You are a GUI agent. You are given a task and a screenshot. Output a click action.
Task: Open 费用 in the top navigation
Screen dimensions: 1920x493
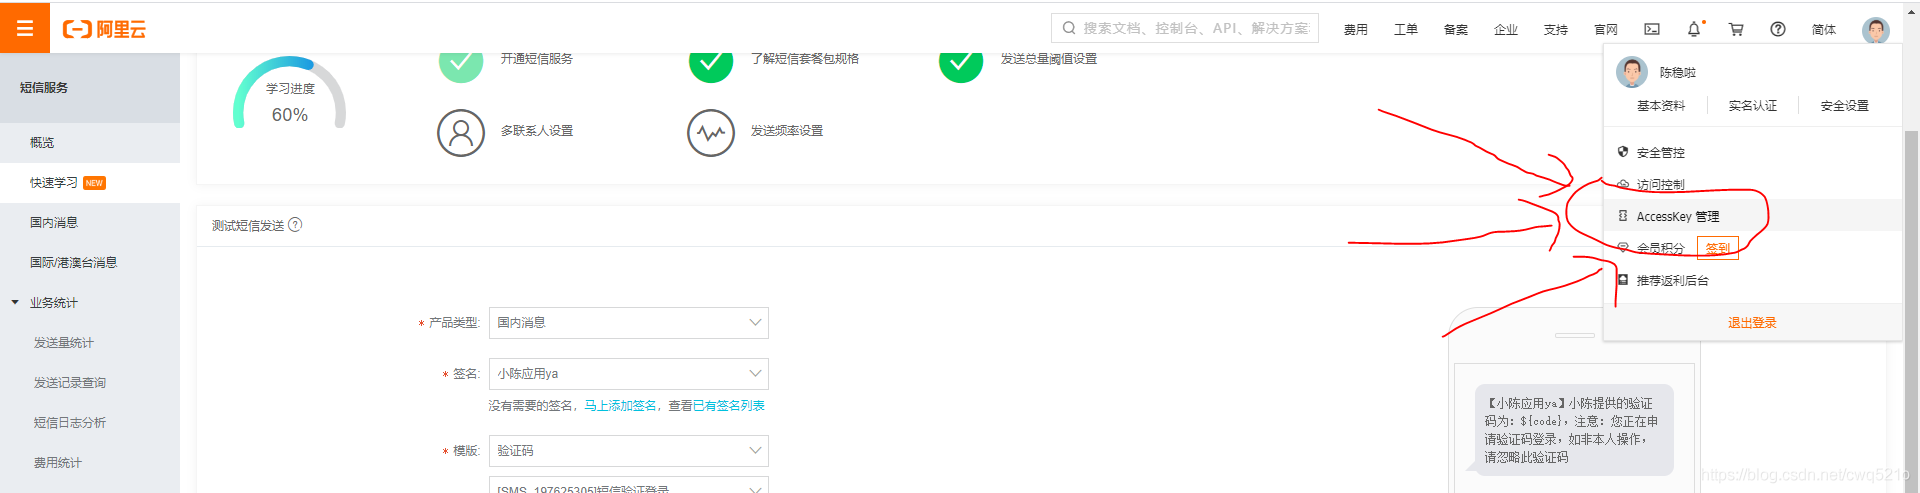click(1356, 30)
